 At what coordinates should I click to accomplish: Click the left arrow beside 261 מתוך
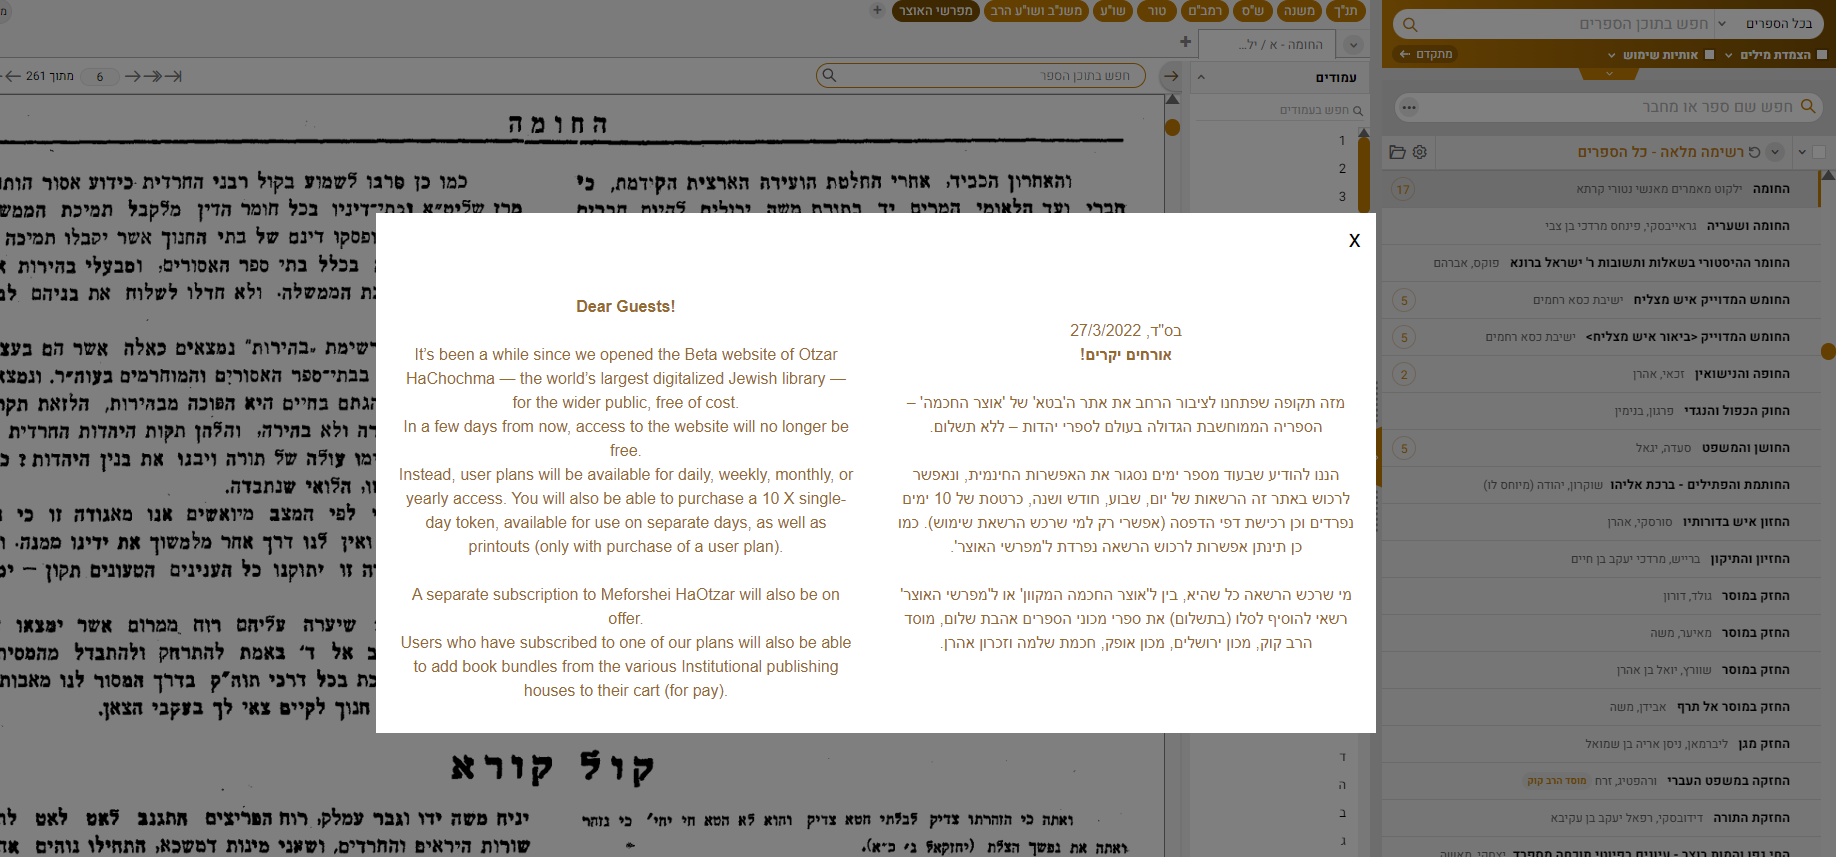13,76
